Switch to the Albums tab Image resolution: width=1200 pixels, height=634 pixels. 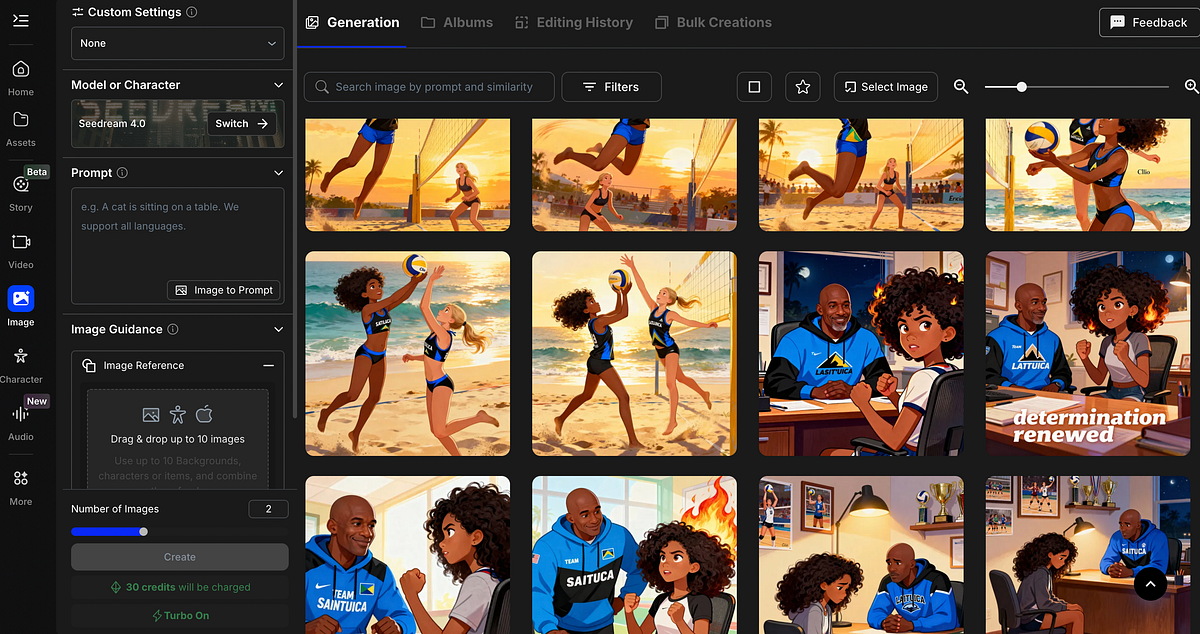(457, 22)
